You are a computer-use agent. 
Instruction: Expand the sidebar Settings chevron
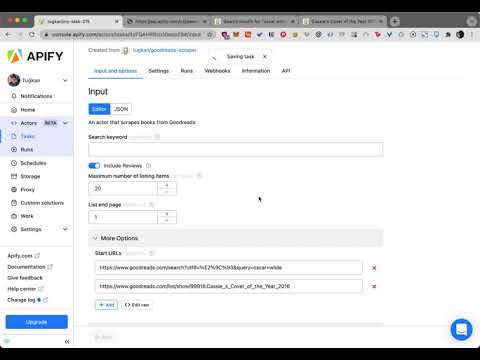pos(65,229)
